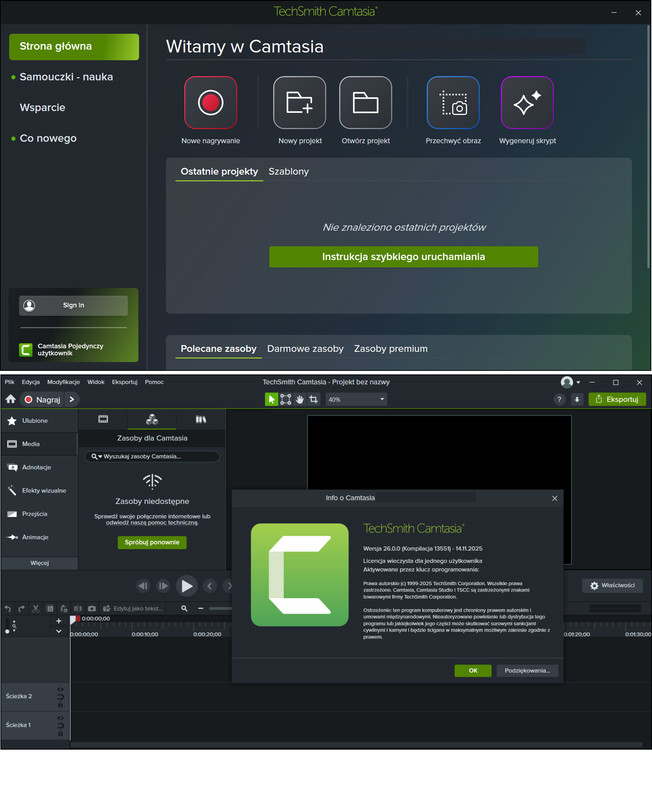Viewport: 652px width, 800px height.
Task: Switch to the media bin filmstrip tab
Action: click(x=103, y=419)
